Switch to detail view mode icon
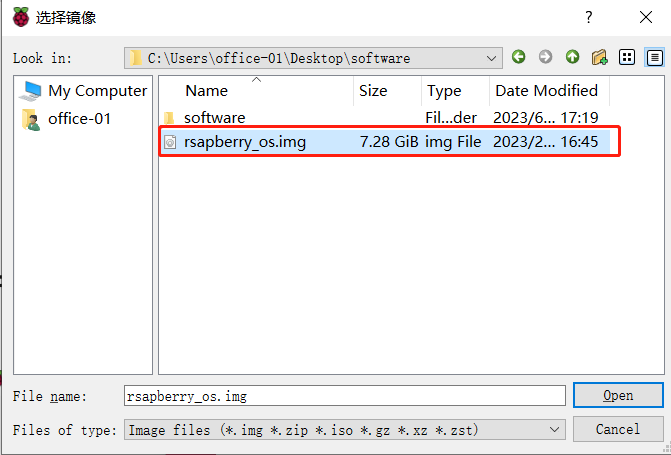Image resolution: width=671 pixels, height=455 pixels. pyautogui.click(x=654, y=57)
